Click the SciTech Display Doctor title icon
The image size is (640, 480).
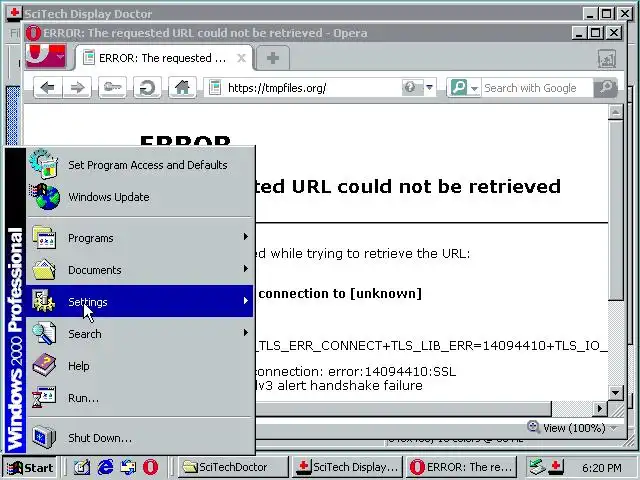tap(14, 13)
